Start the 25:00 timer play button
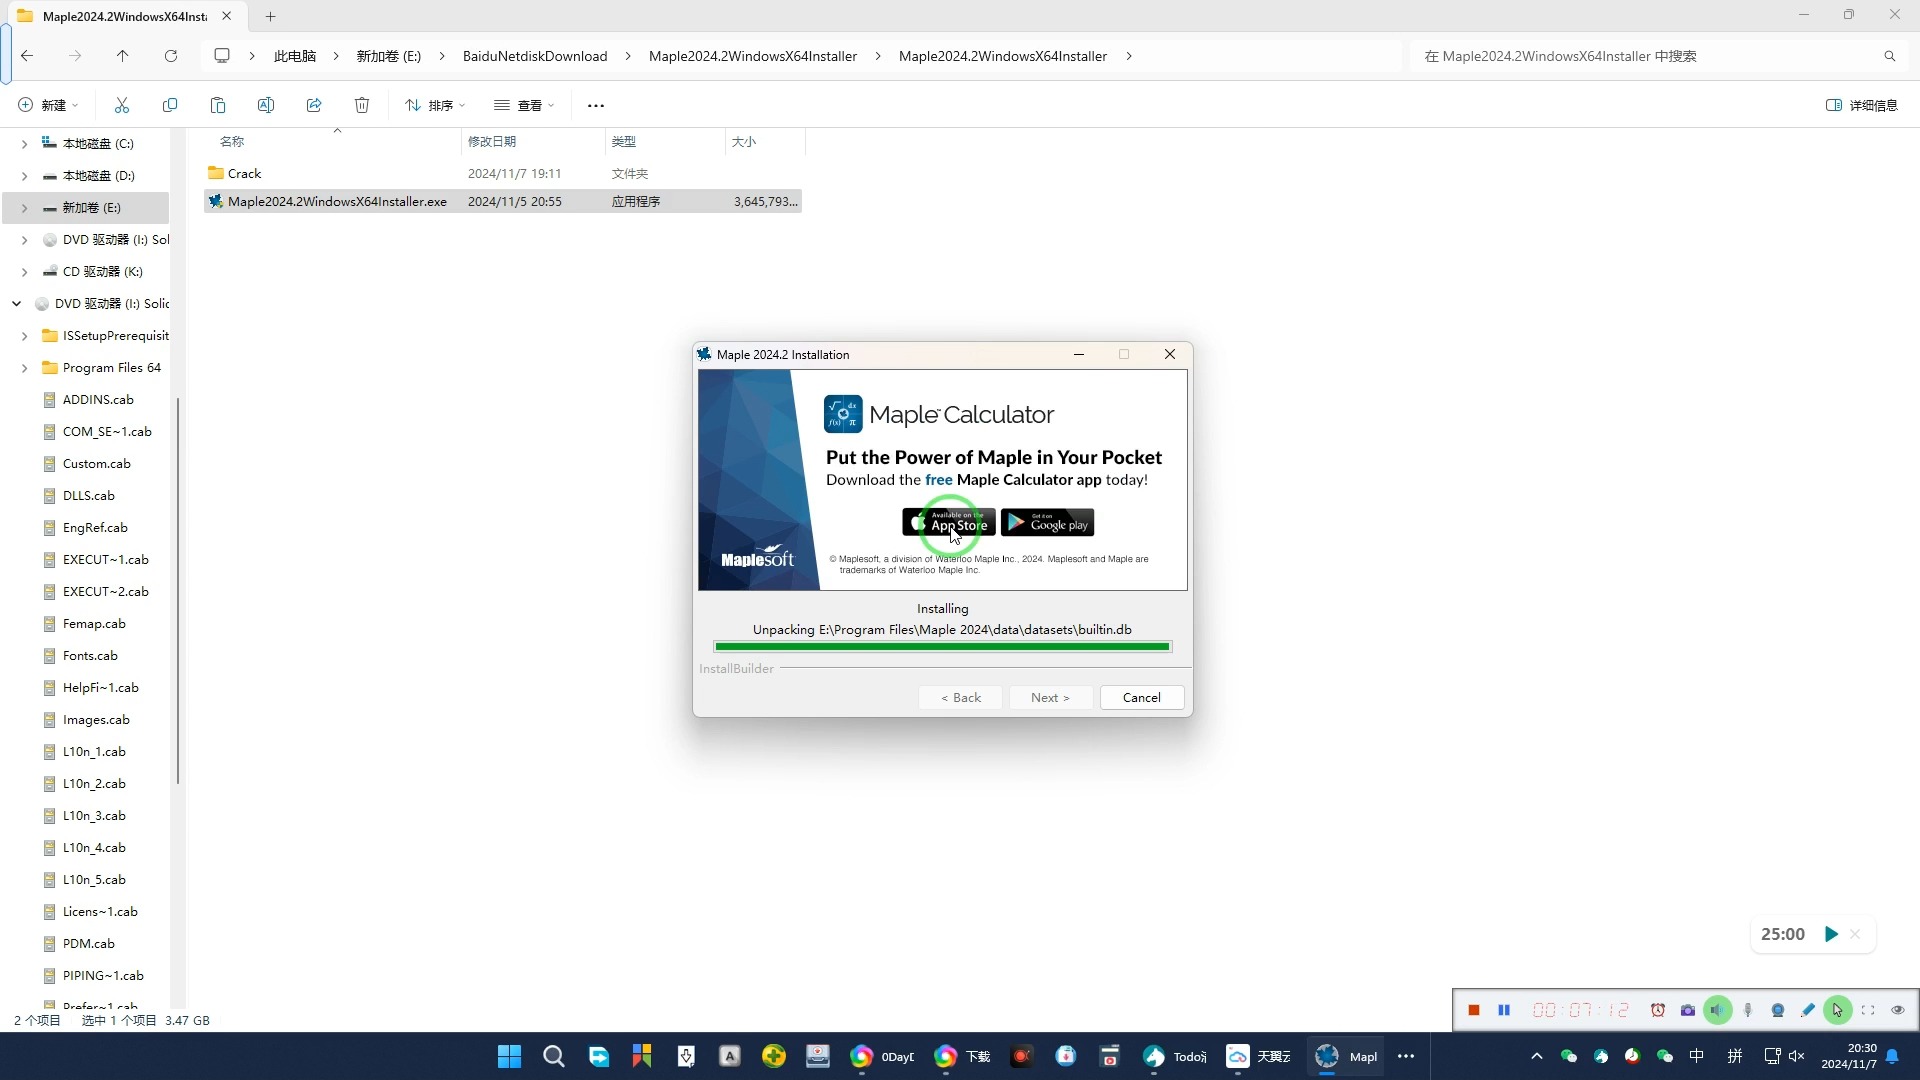 [x=1831, y=934]
